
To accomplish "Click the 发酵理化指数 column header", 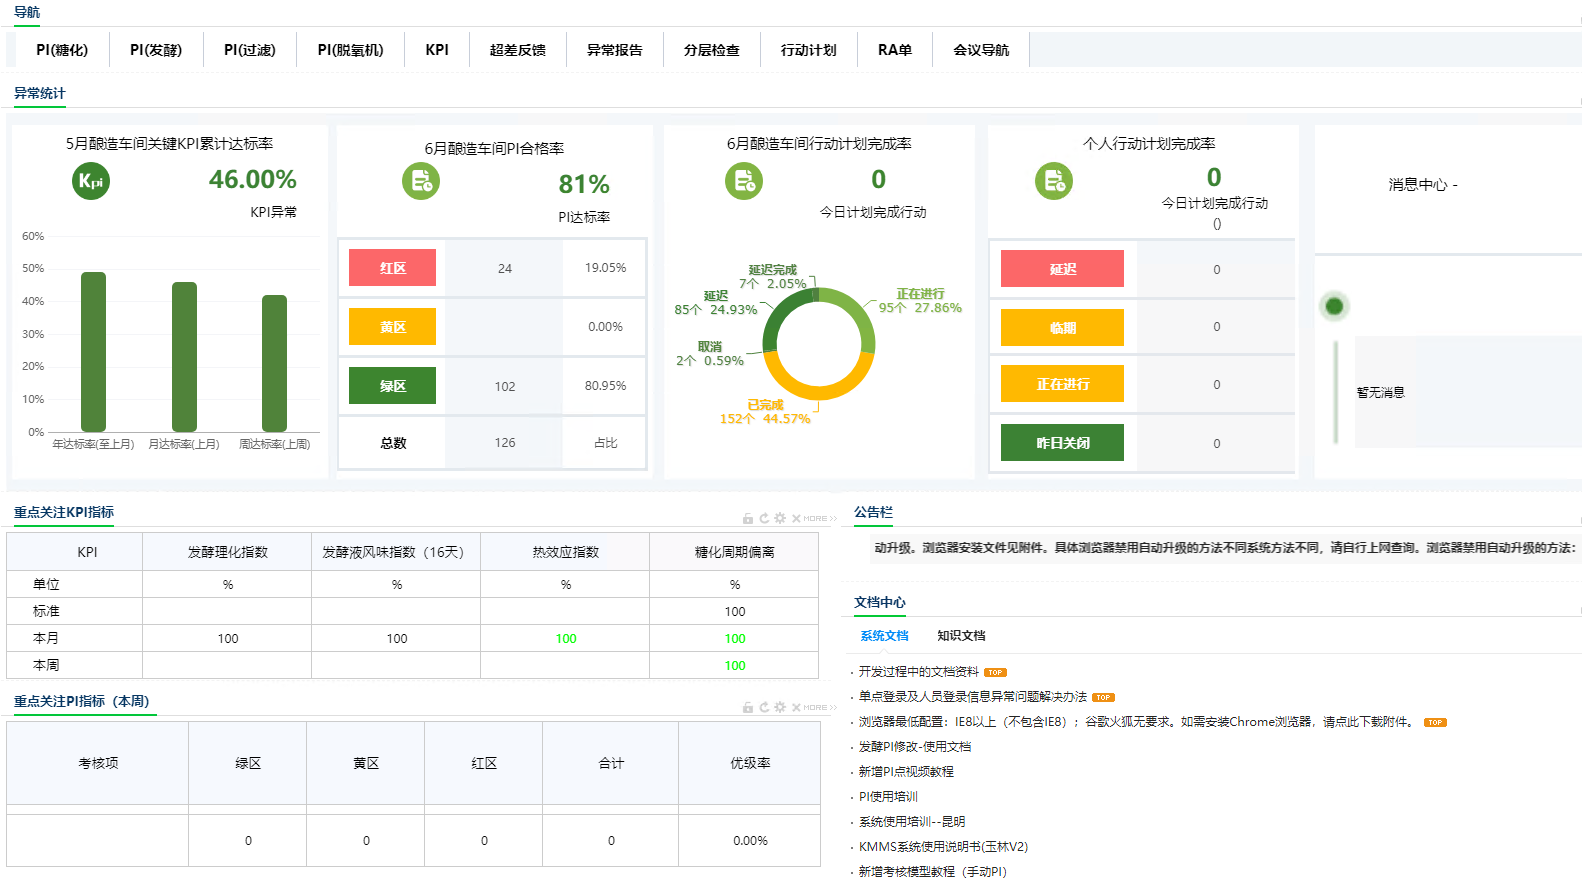I will (227, 552).
